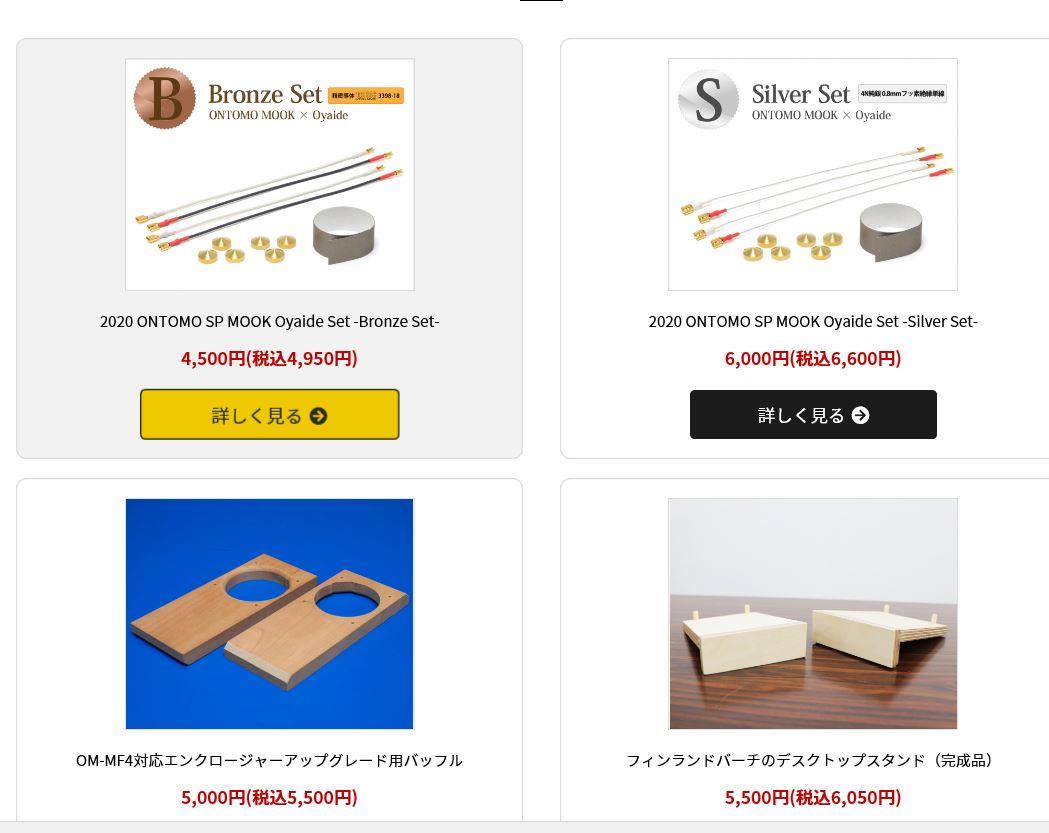
Task: Click the silver S badge icon
Action: (708, 99)
